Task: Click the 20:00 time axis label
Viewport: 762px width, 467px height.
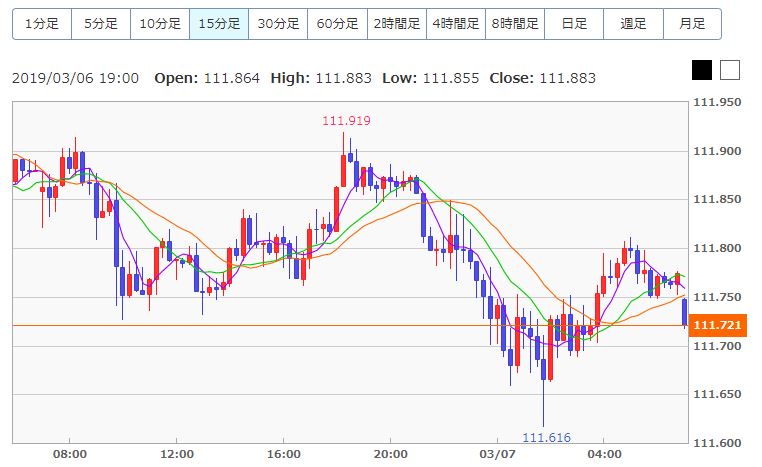Action: click(x=391, y=454)
